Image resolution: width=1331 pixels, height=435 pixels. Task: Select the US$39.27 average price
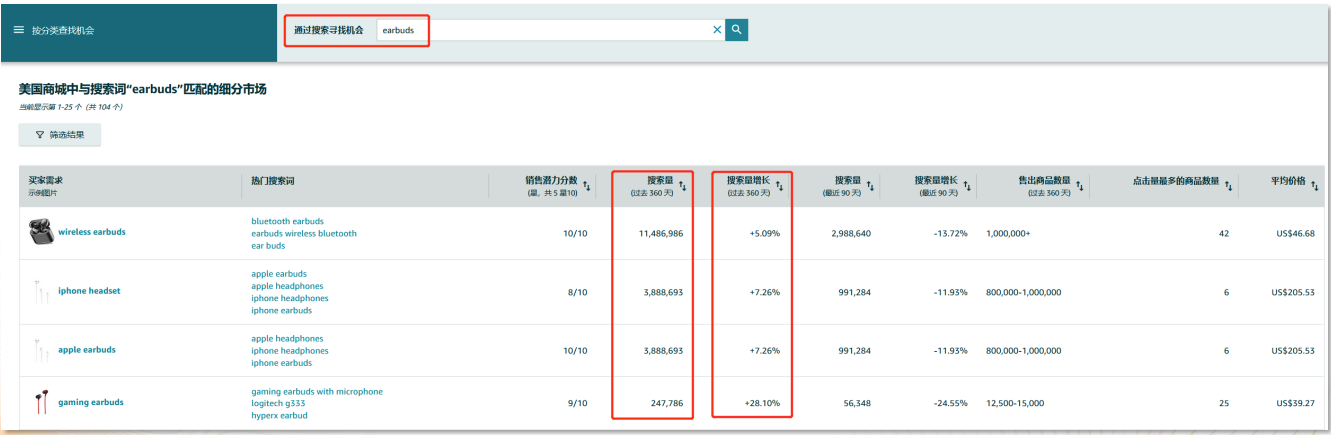coord(1294,402)
